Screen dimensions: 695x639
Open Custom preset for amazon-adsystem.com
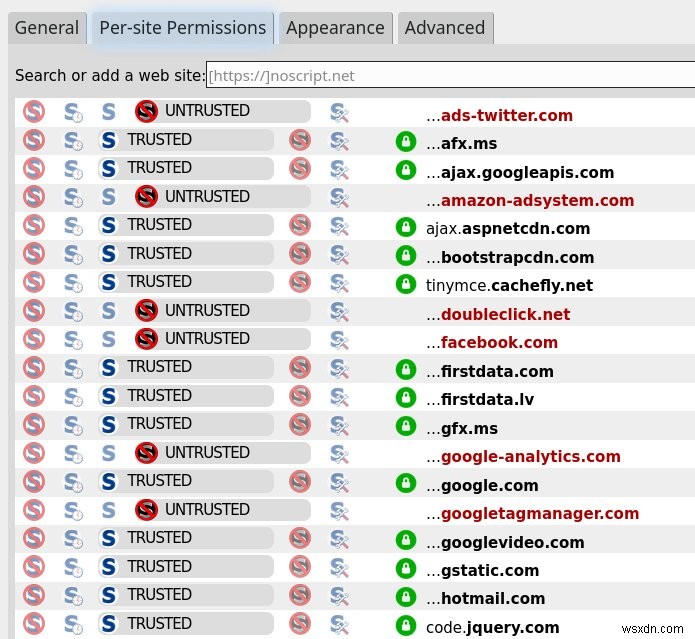click(339, 198)
